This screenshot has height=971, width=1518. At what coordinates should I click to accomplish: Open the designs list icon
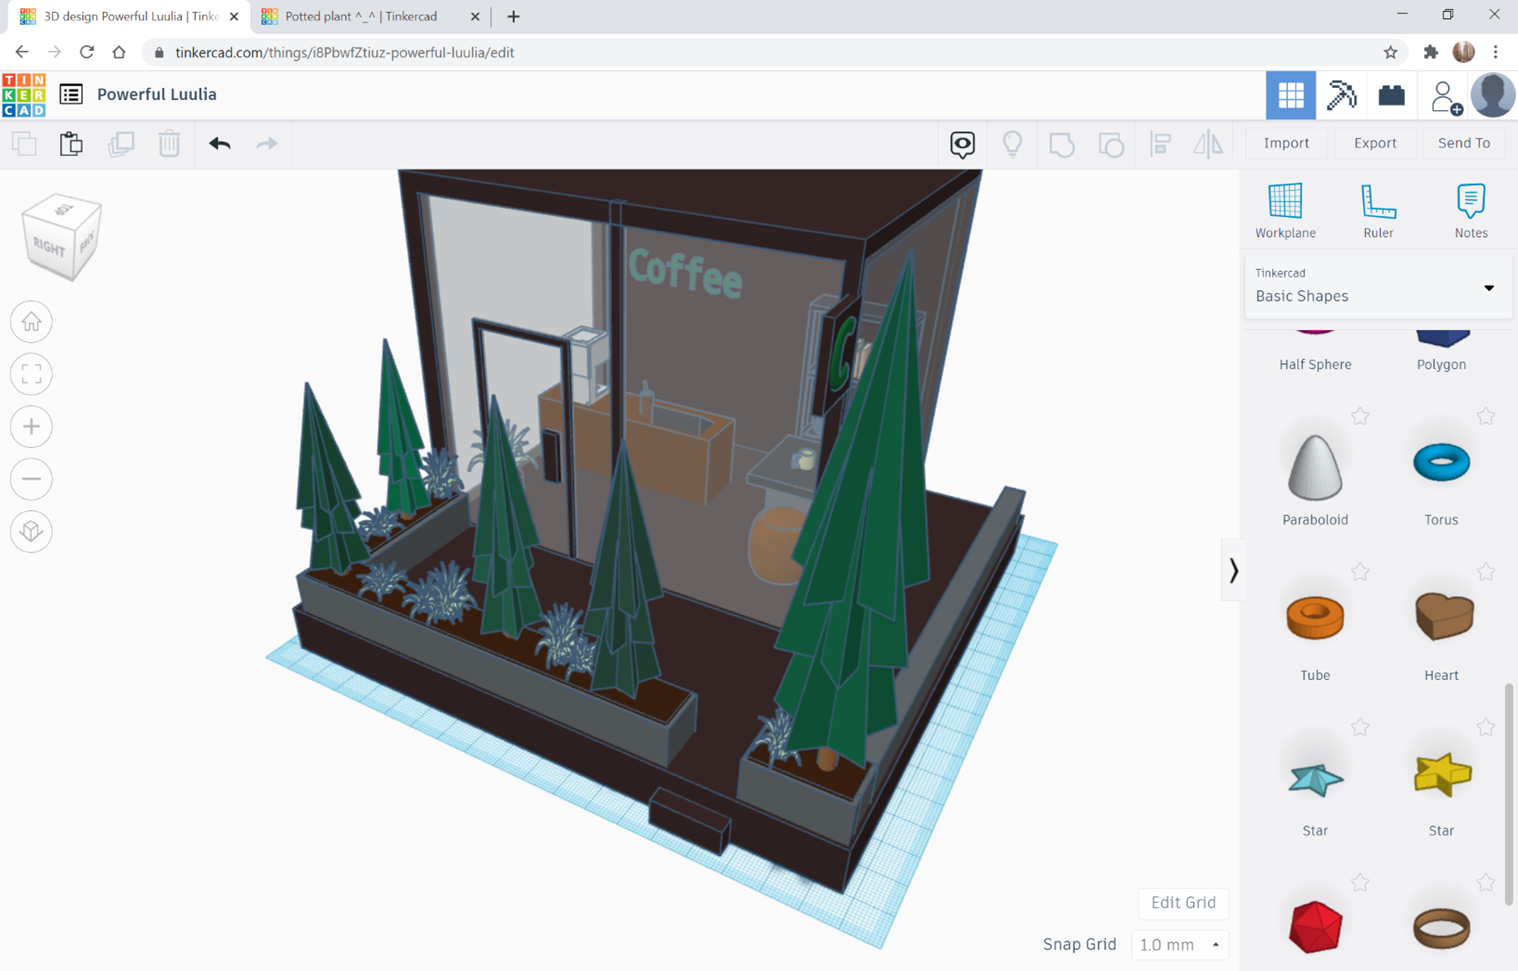pyautogui.click(x=71, y=94)
